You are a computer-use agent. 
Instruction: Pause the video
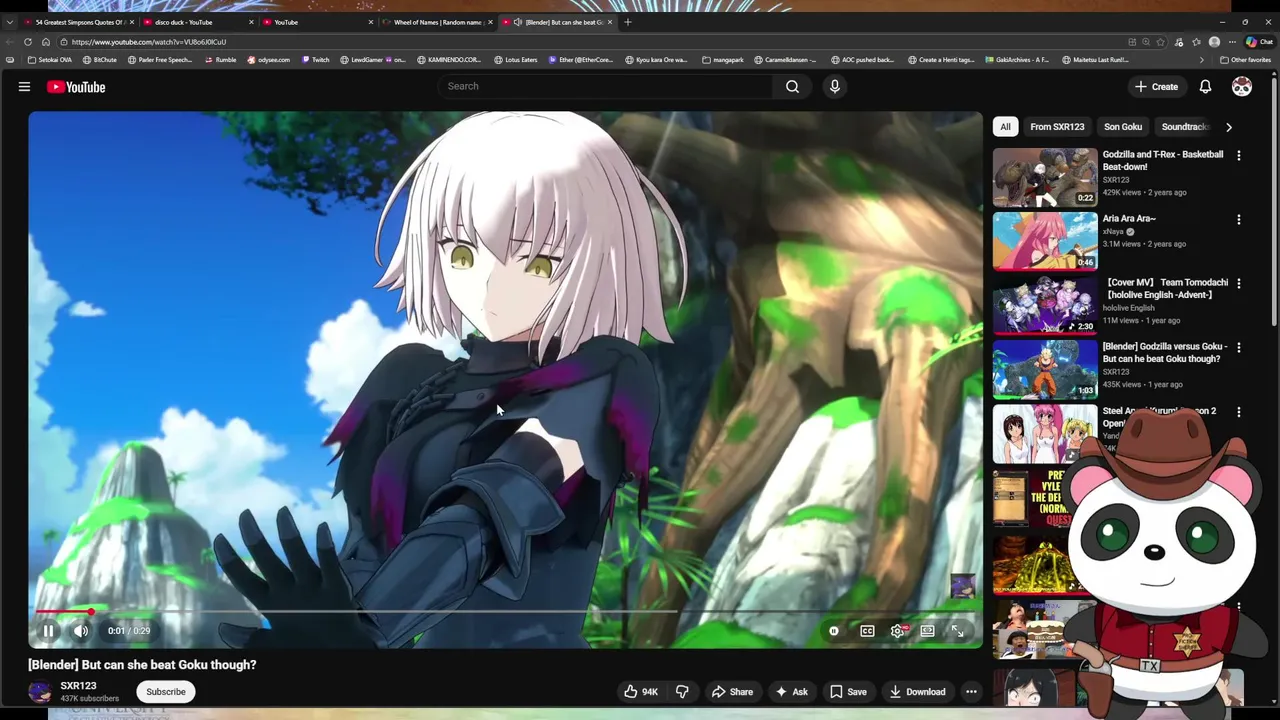click(48, 631)
